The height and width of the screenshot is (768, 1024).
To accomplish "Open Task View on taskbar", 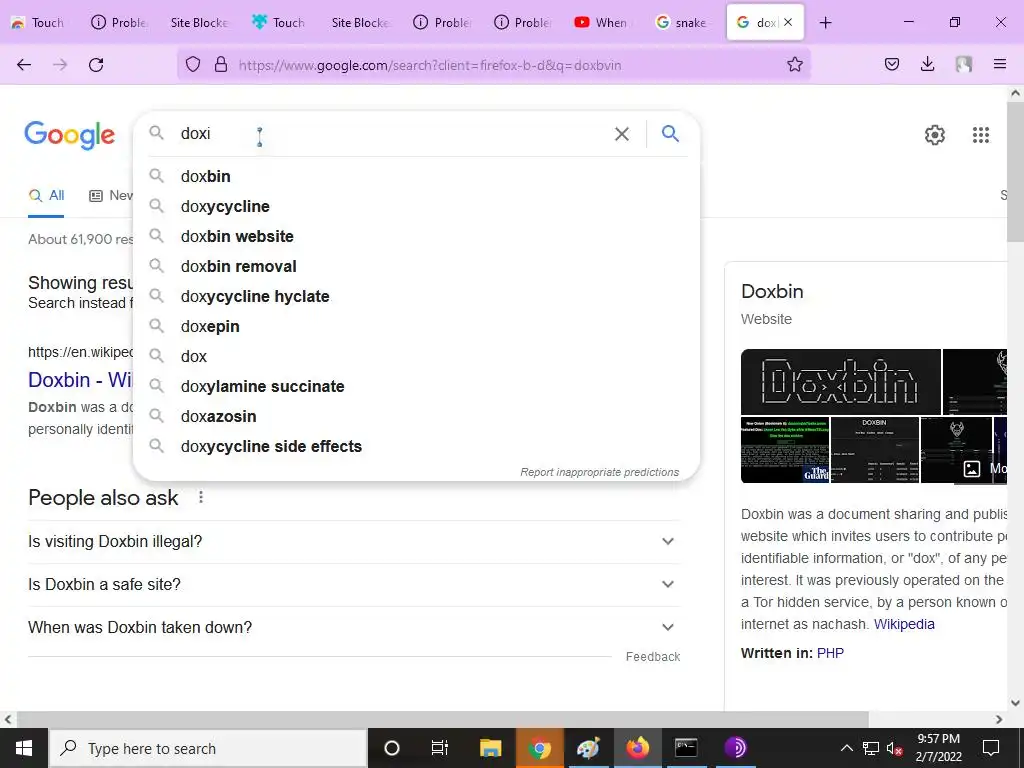I will point(440,748).
